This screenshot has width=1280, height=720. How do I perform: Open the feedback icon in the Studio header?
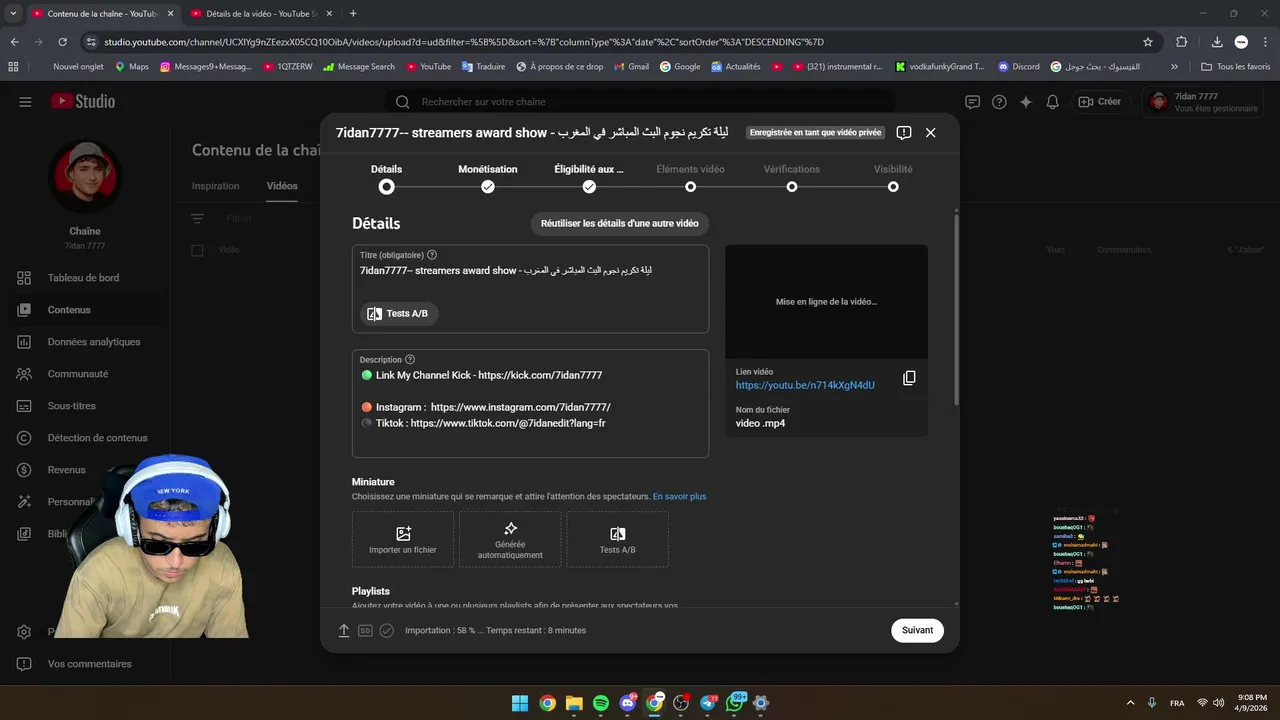pyautogui.click(x=972, y=102)
